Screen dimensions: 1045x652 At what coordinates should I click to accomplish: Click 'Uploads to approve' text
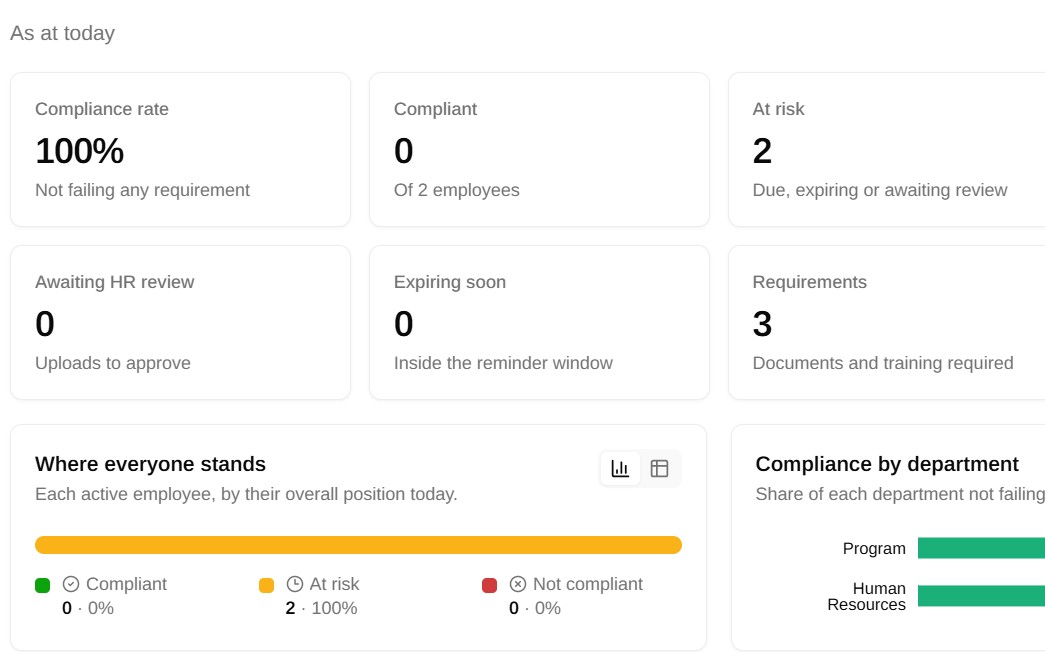[113, 363]
